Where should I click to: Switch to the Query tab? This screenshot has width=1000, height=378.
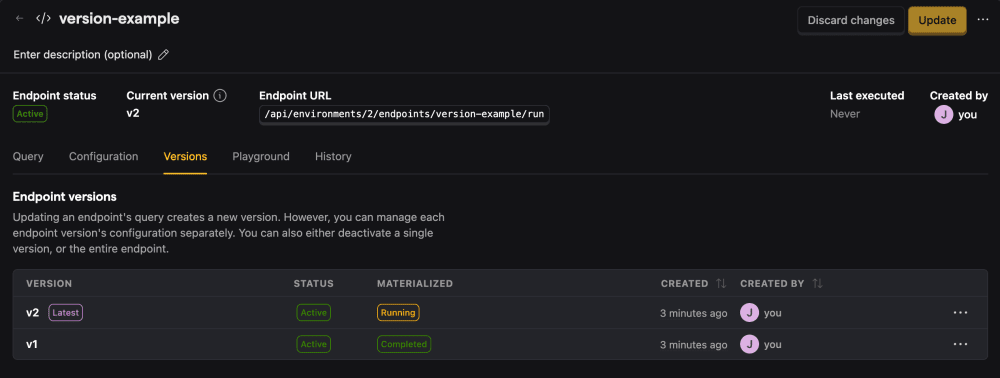(28, 156)
